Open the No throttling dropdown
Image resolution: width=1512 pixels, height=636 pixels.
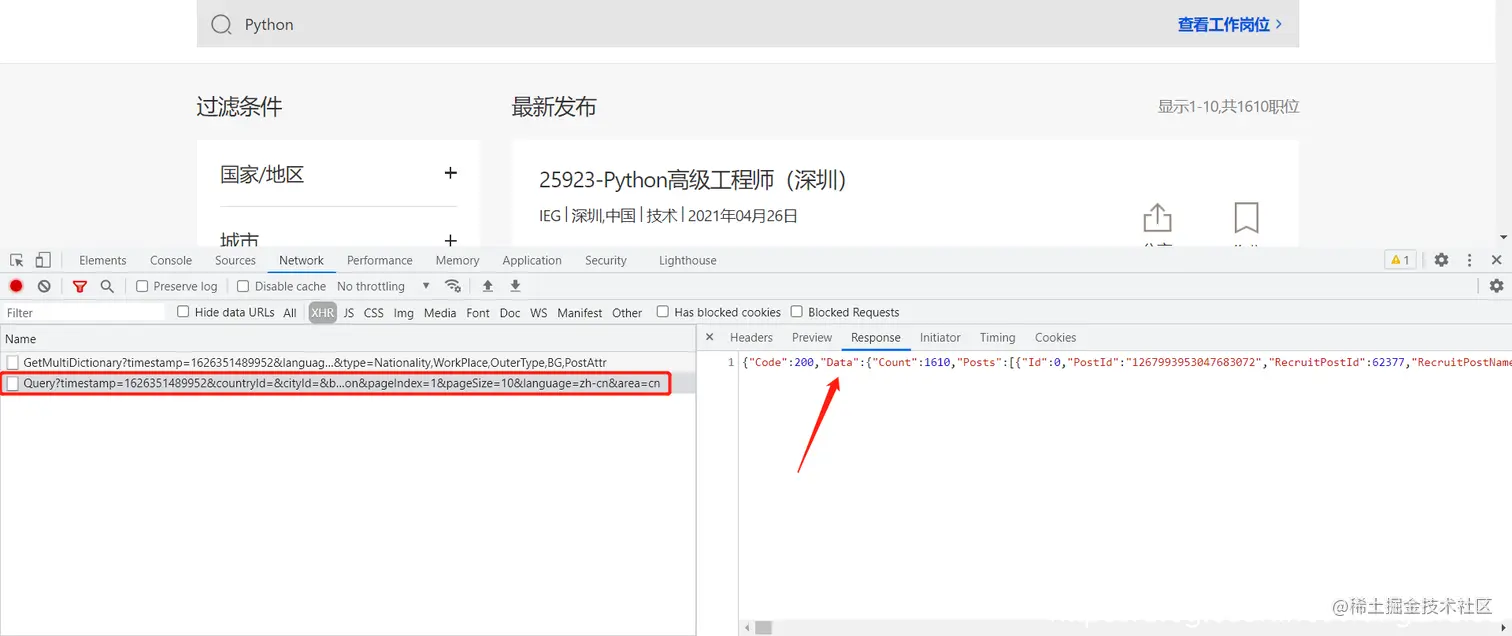(384, 286)
